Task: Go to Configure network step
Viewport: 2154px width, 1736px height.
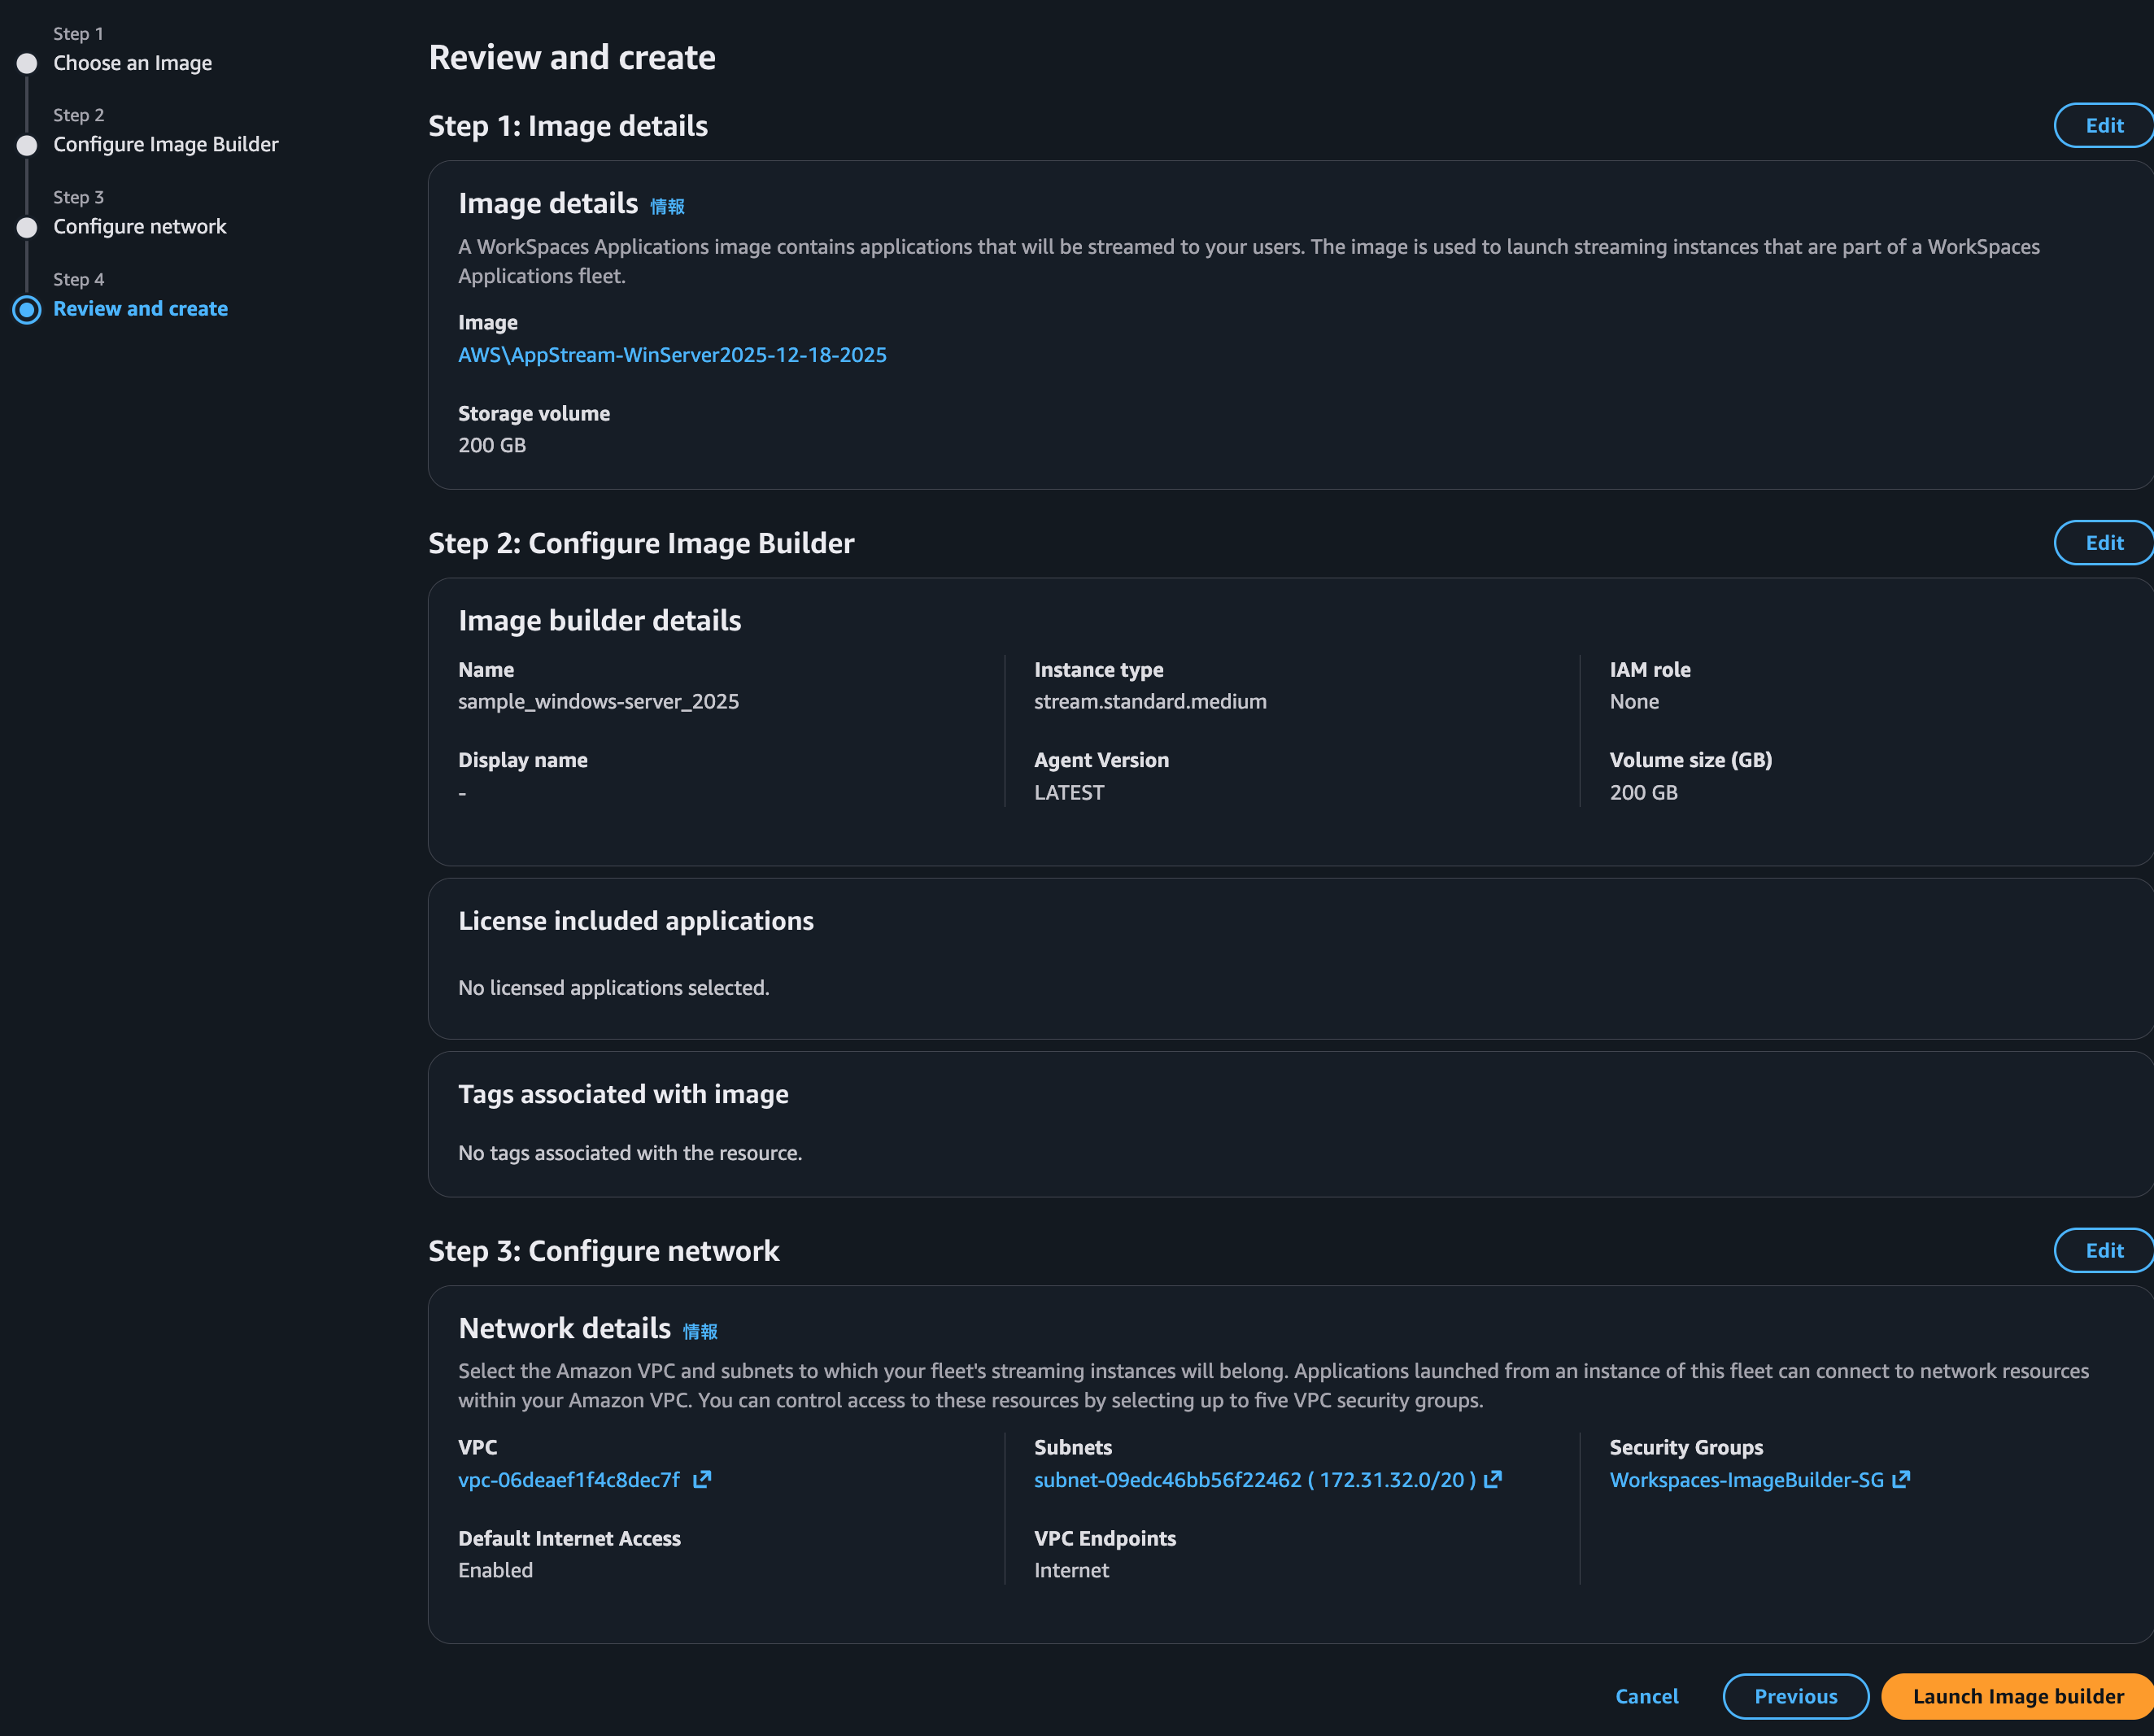Action: point(140,227)
